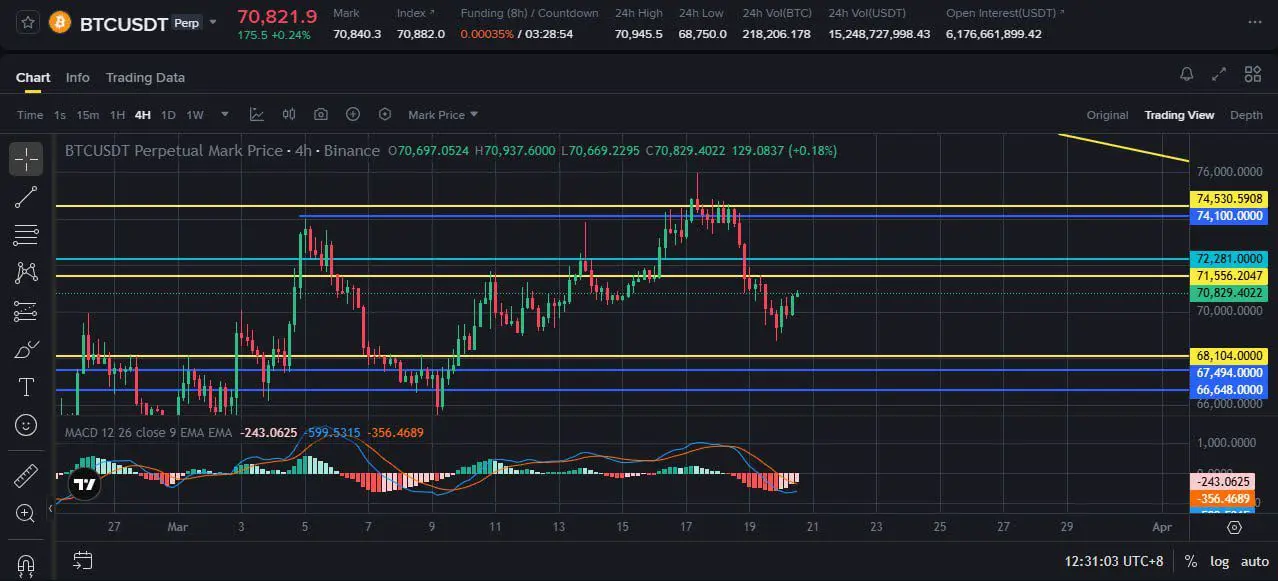Viewport: 1278px width, 581px height.
Task: Click the 67,494.0000 blue price label
Action: click(x=1229, y=373)
